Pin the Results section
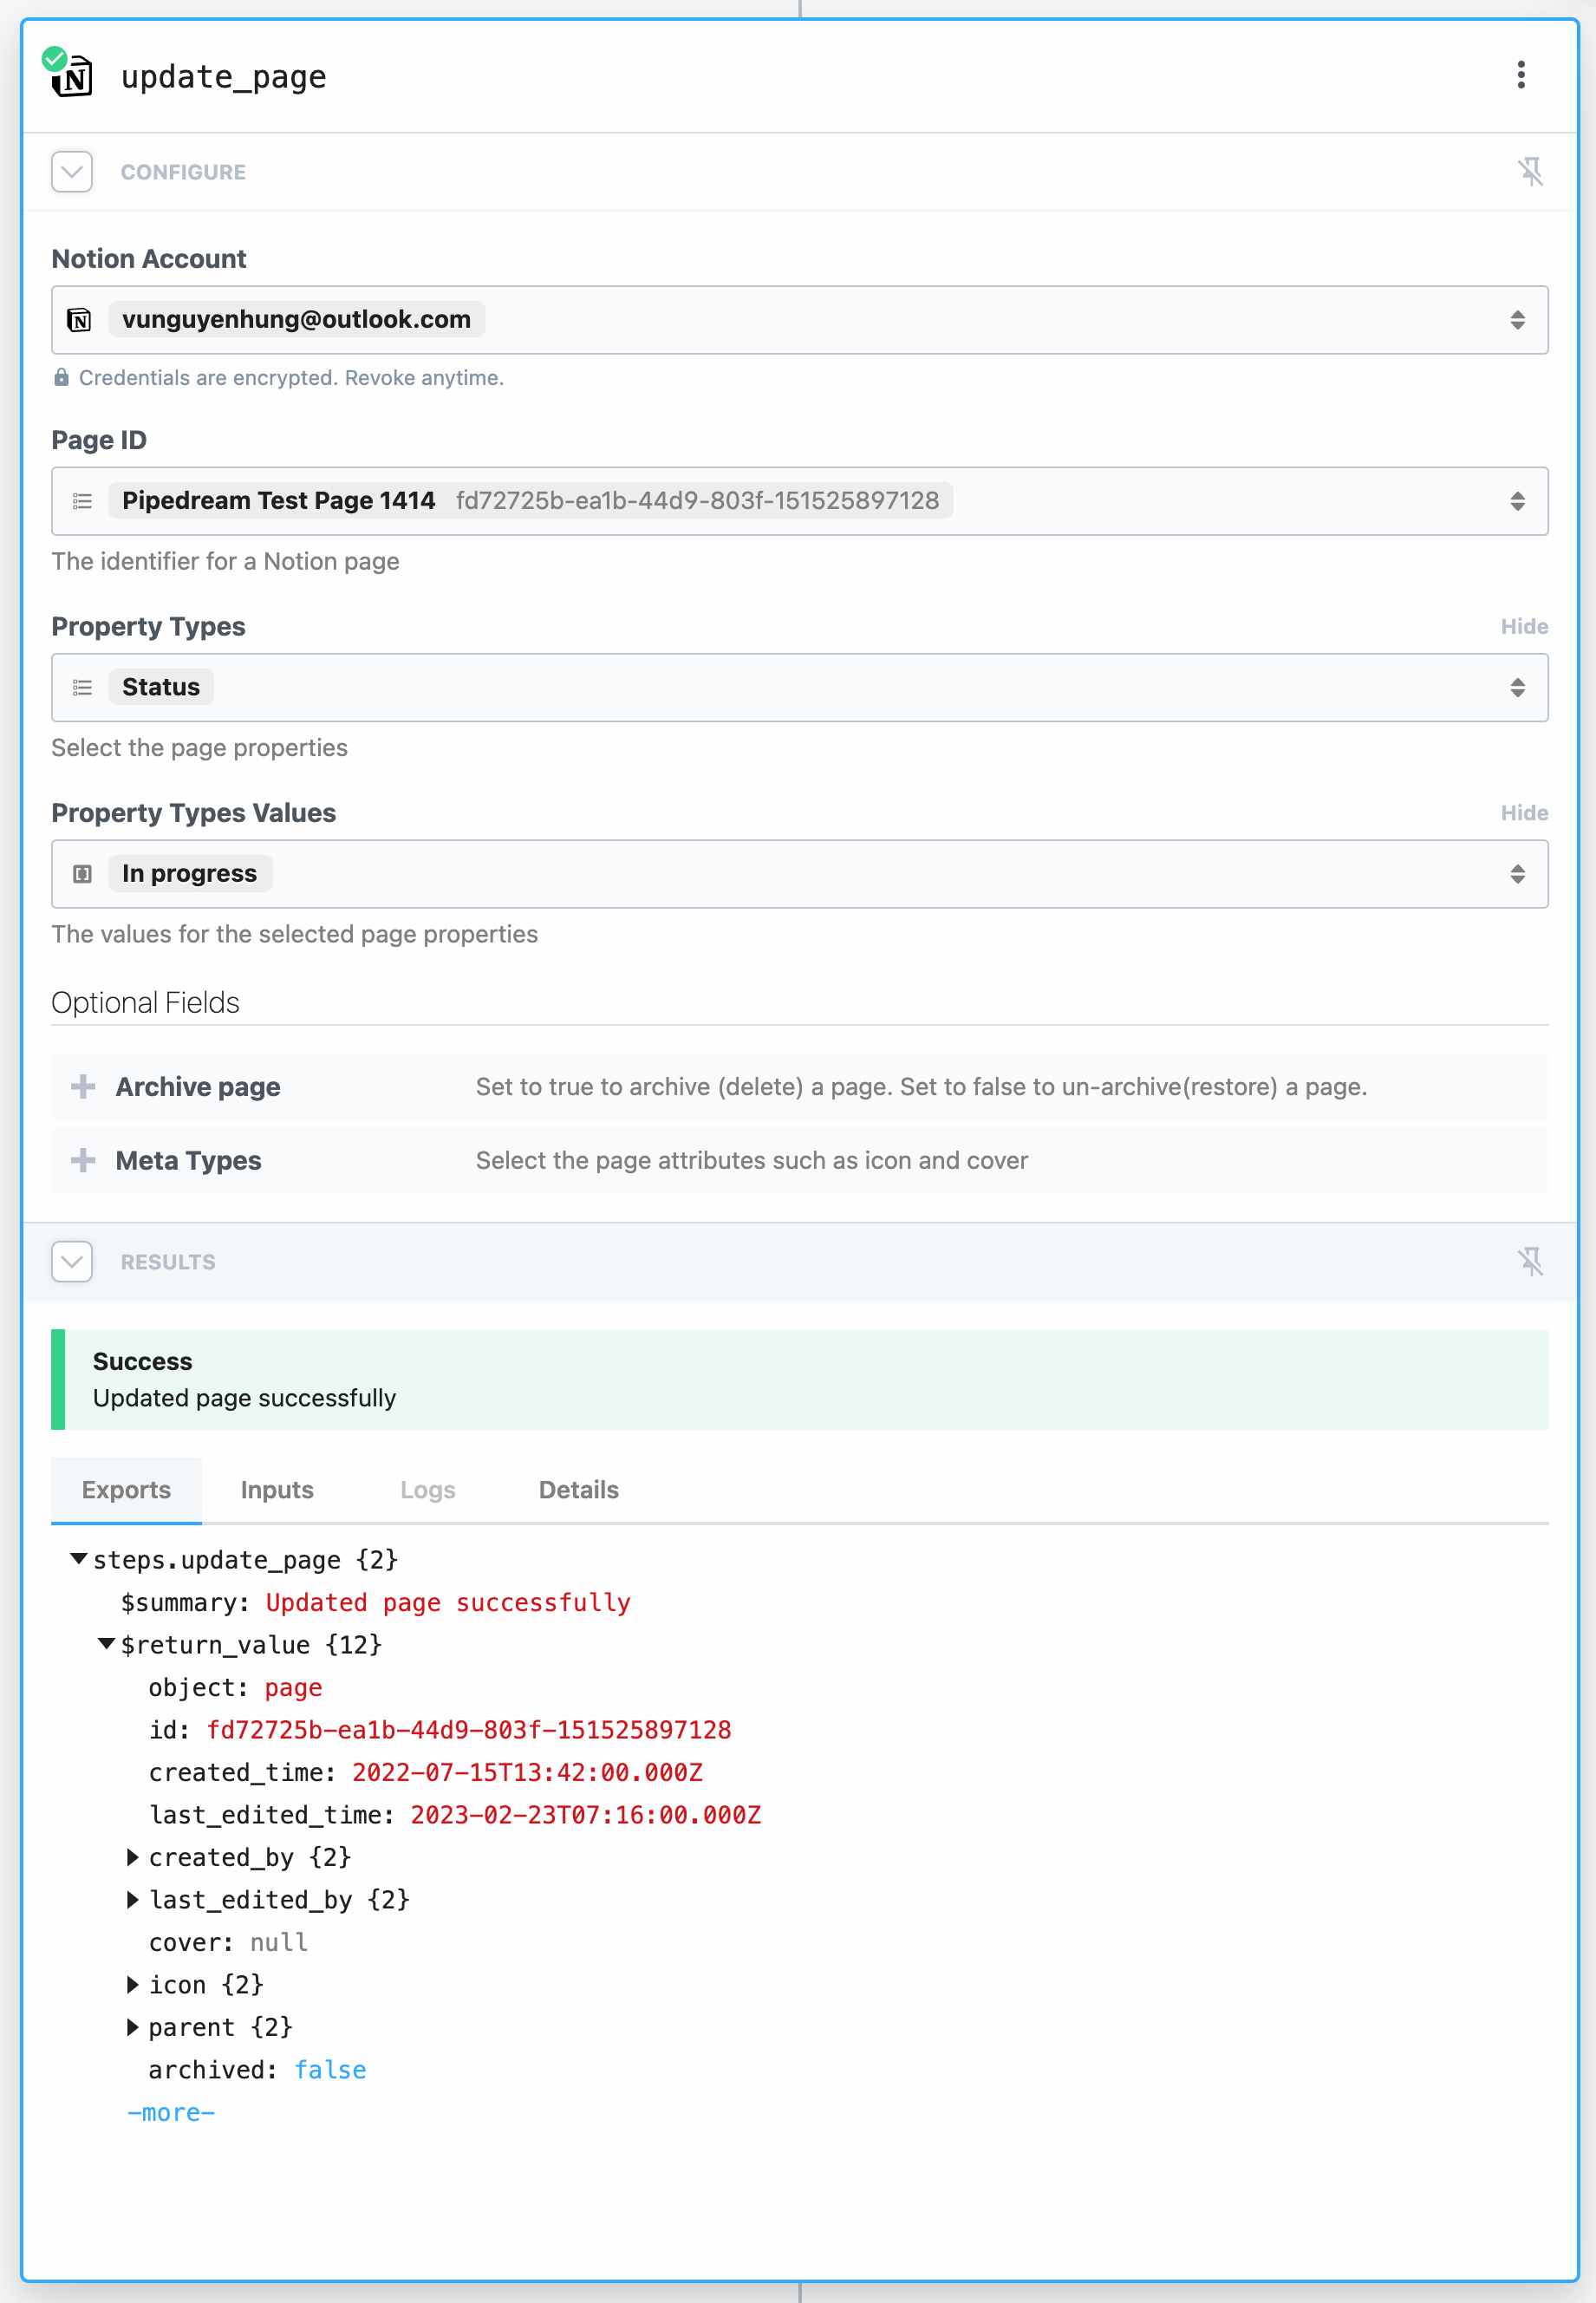 pyautogui.click(x=1529, y=1262)
